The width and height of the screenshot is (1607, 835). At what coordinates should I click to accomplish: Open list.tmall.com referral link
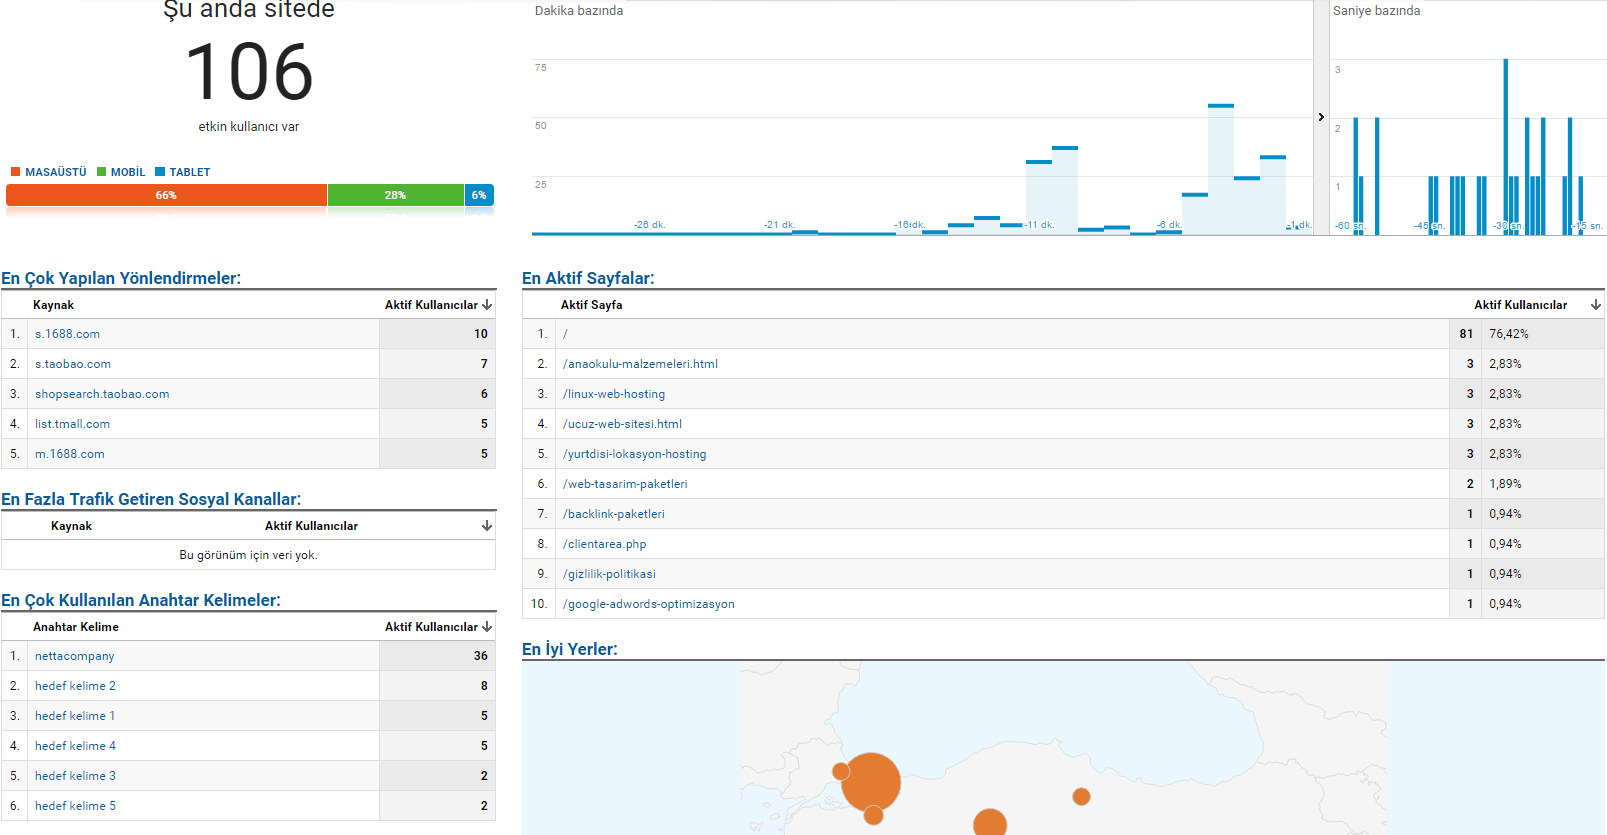[x=72, y=424]
